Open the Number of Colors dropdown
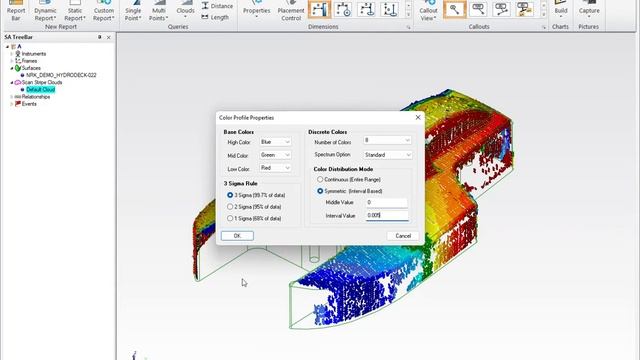640x360 pixels. click(387, 140)
